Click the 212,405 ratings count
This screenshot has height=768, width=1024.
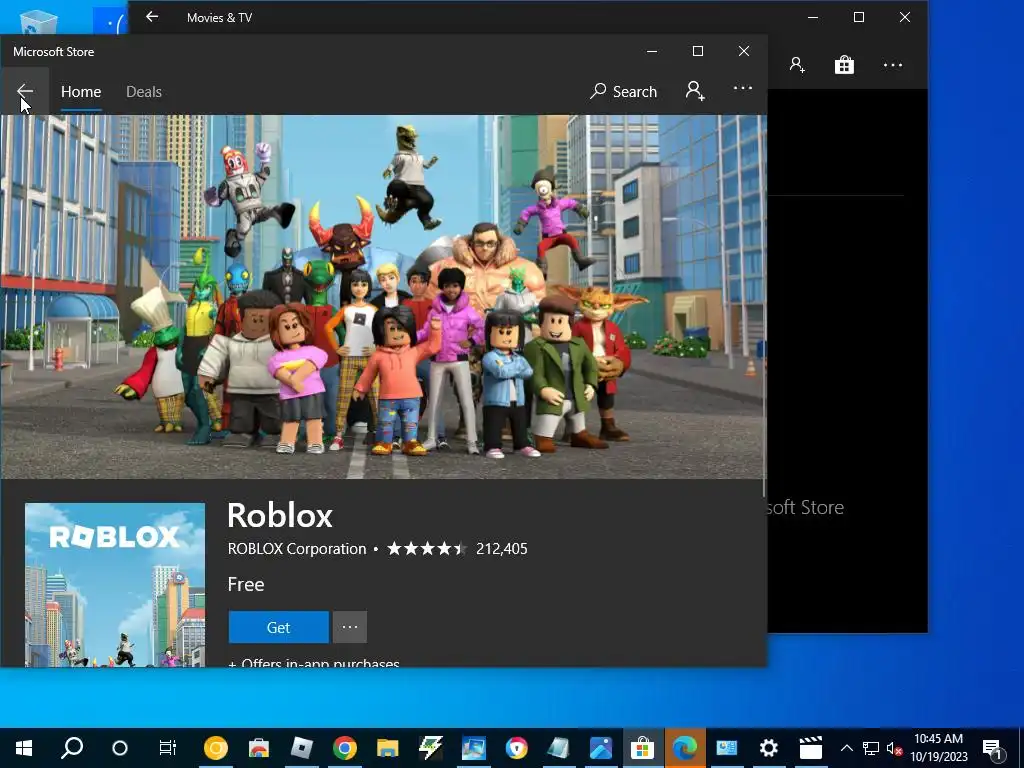pos(502,549)
